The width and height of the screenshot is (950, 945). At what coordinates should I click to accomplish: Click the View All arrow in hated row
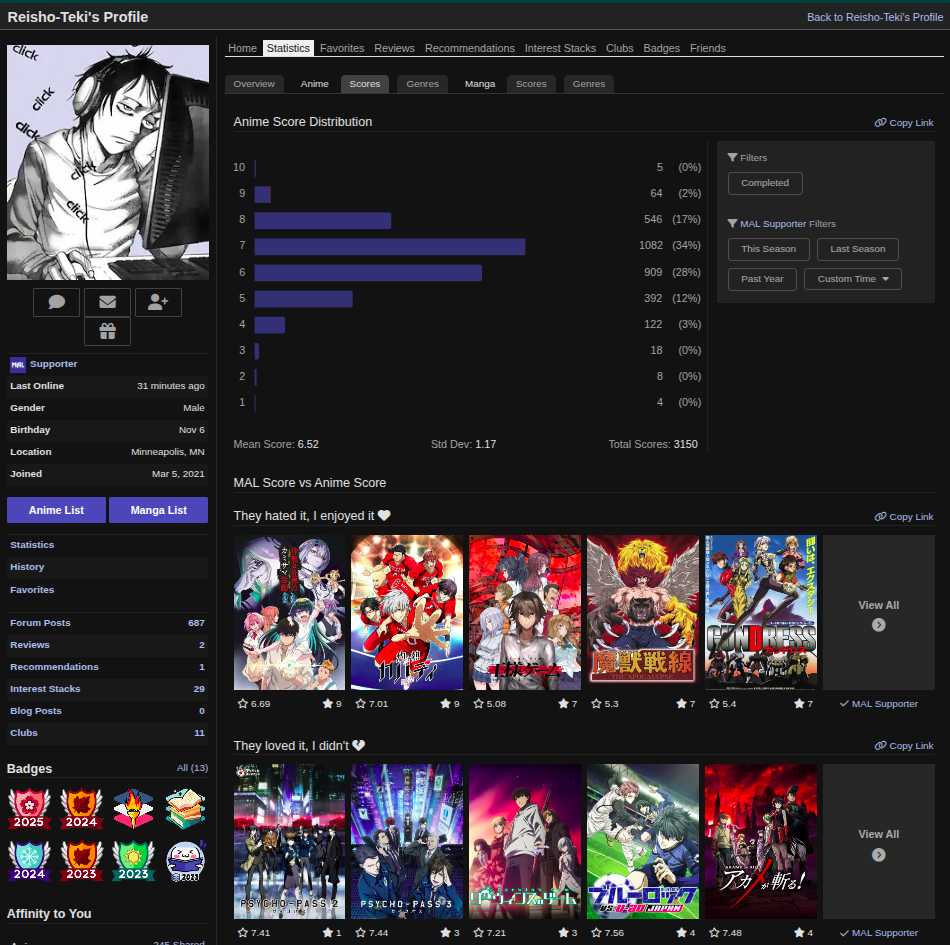[878, 625]
